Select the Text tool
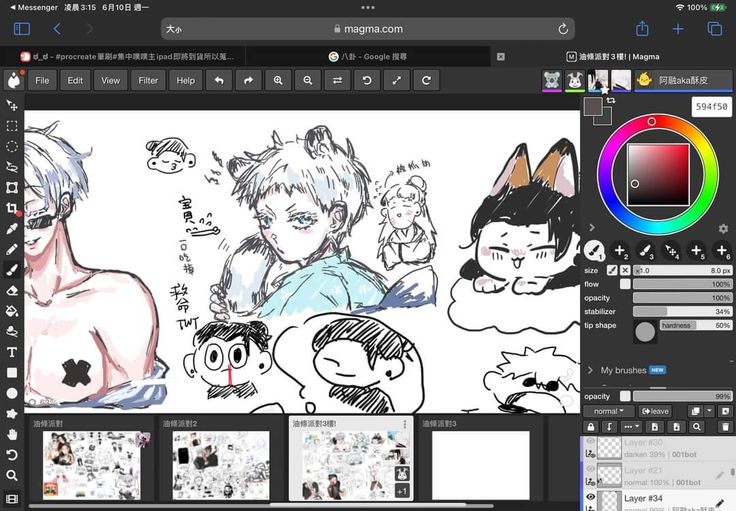 point(12,352)
